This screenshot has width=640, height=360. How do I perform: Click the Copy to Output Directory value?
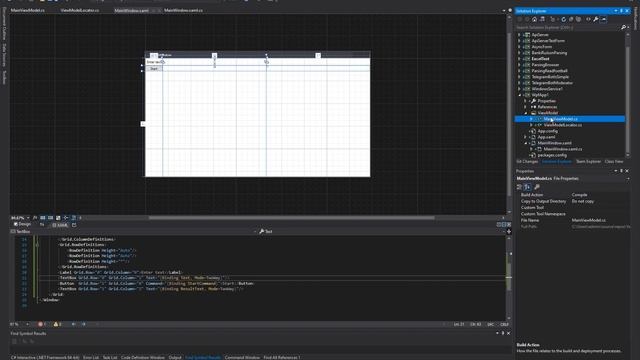coord(583,201)
